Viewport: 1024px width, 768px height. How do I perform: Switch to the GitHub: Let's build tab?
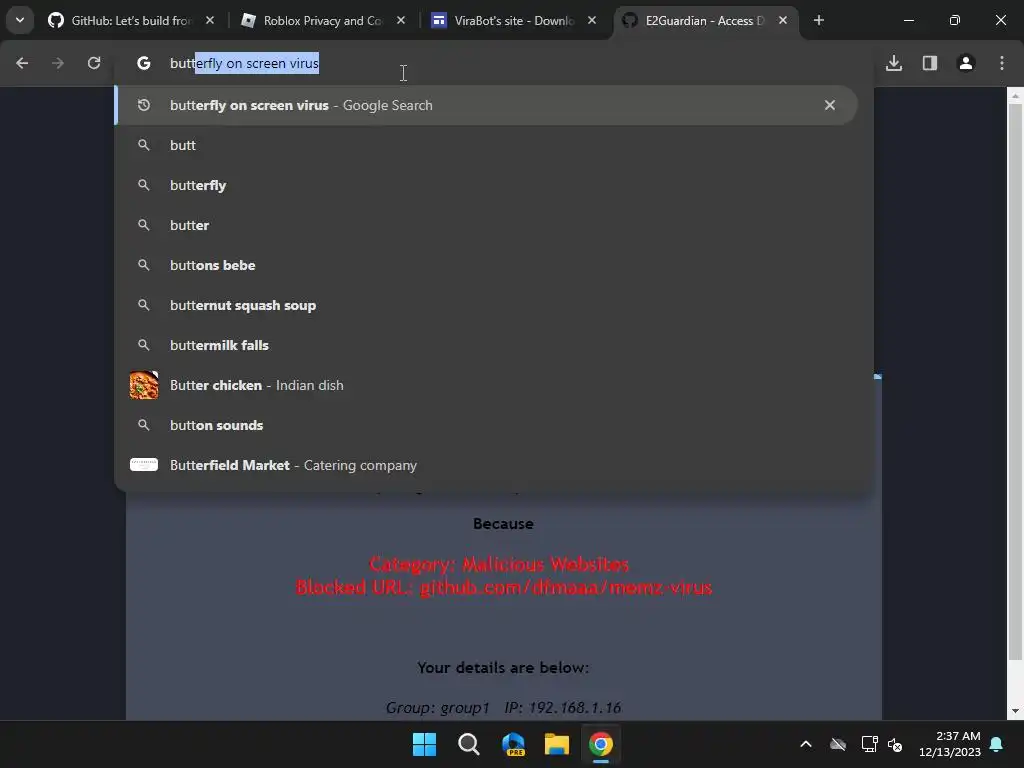[131, 20]
